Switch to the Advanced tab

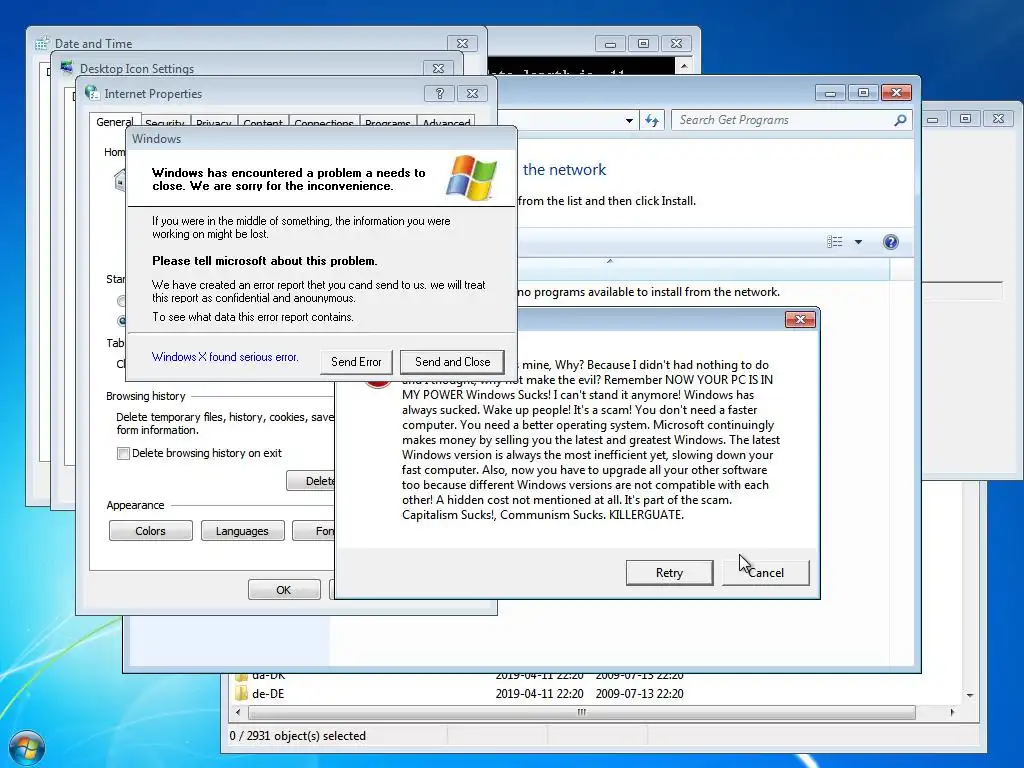[446, 123]
